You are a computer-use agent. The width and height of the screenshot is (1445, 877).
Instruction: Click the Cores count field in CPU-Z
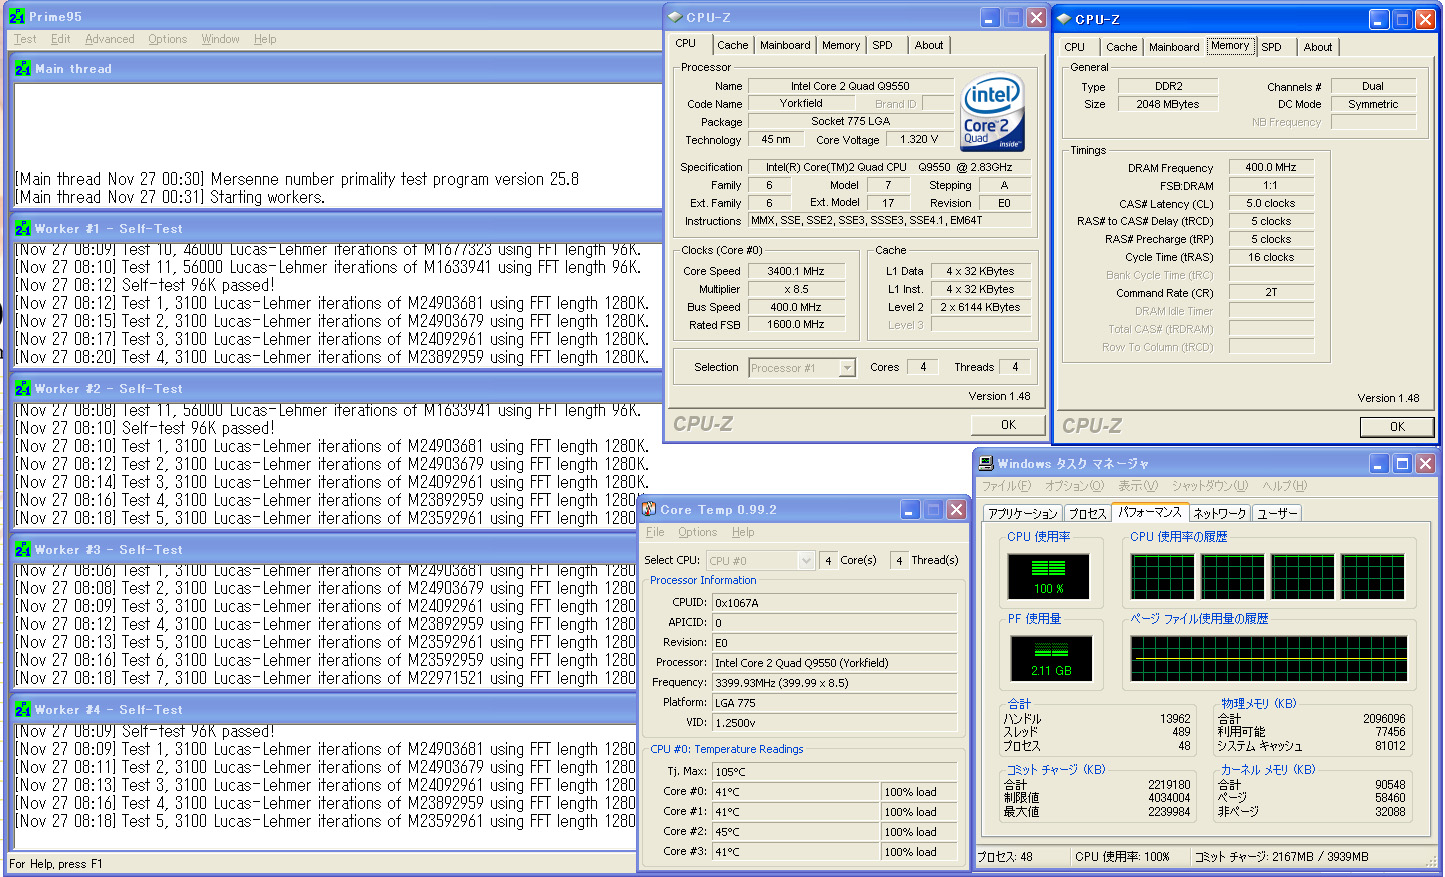click(x=923, y=367)
